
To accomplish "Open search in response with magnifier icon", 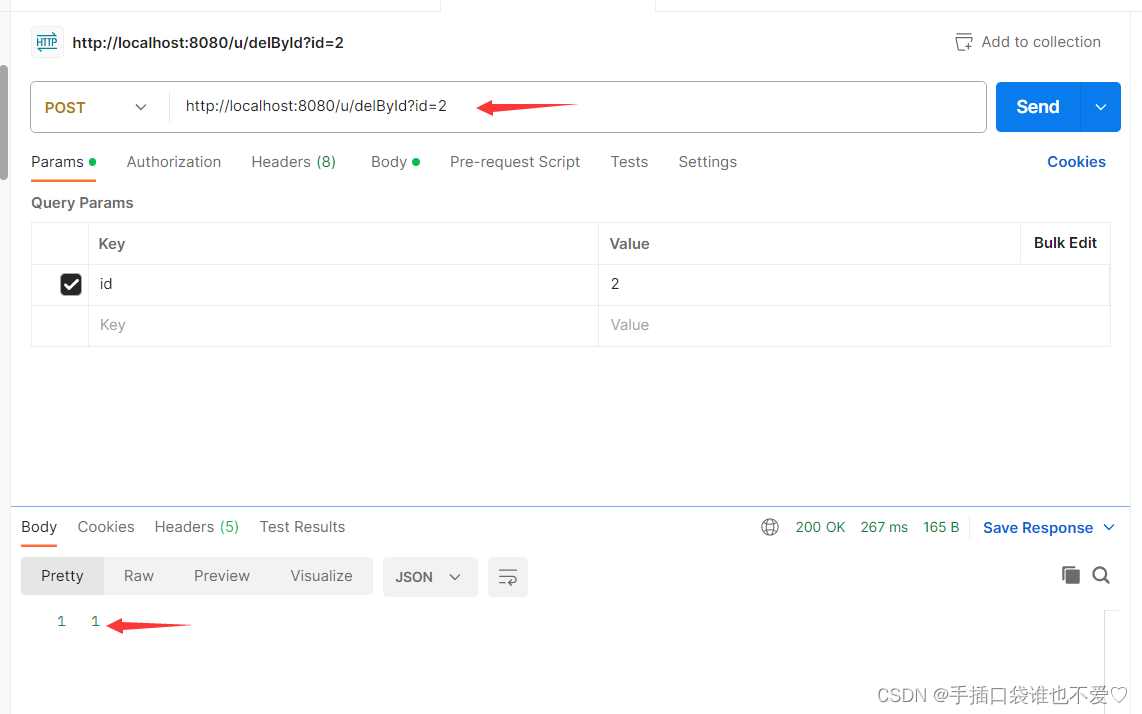I will pyautogui.click(x=1100, y=576).
